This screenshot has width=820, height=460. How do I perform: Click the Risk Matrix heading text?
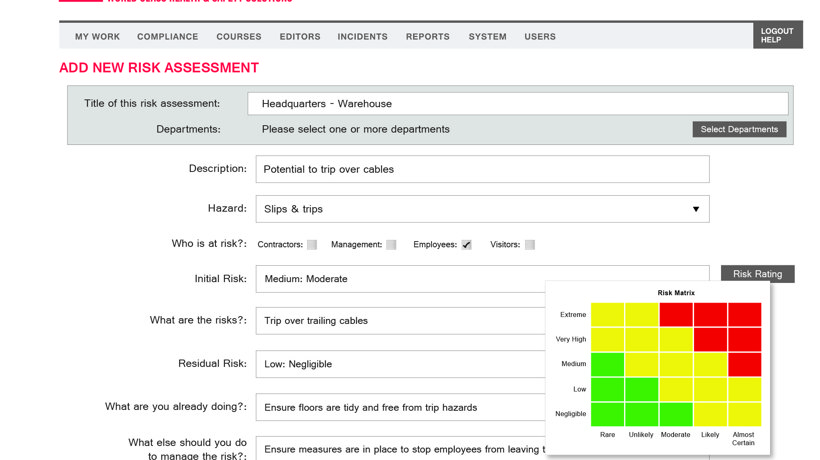(676, 293)
